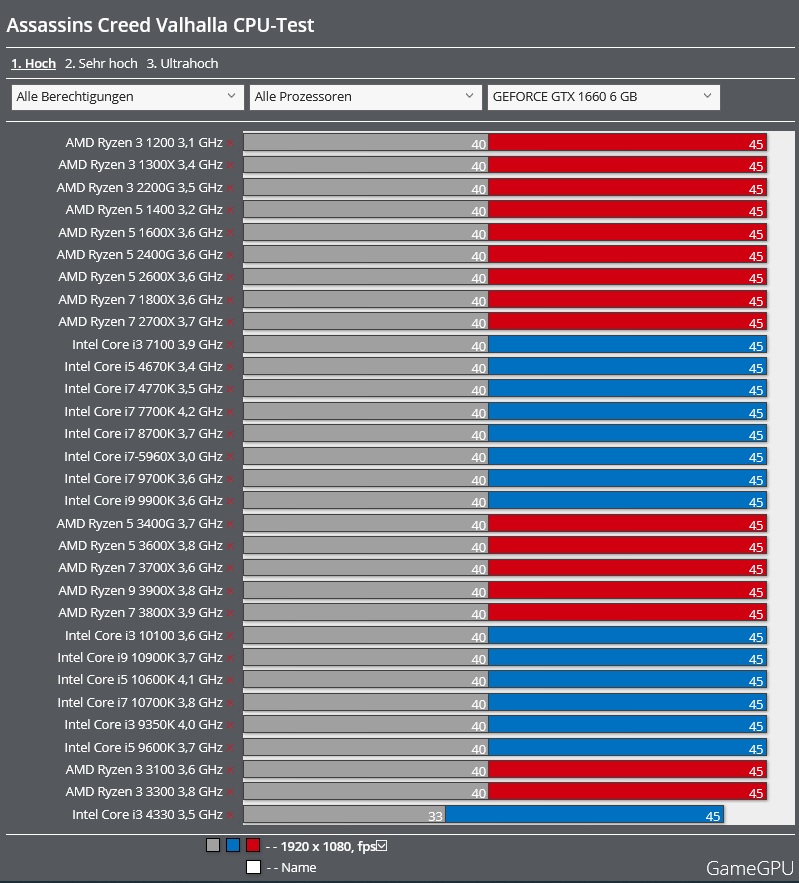Remove AMD Ryzen 5 3400G with x
Viewport: 799px width, 883px height.
[230, 524]
